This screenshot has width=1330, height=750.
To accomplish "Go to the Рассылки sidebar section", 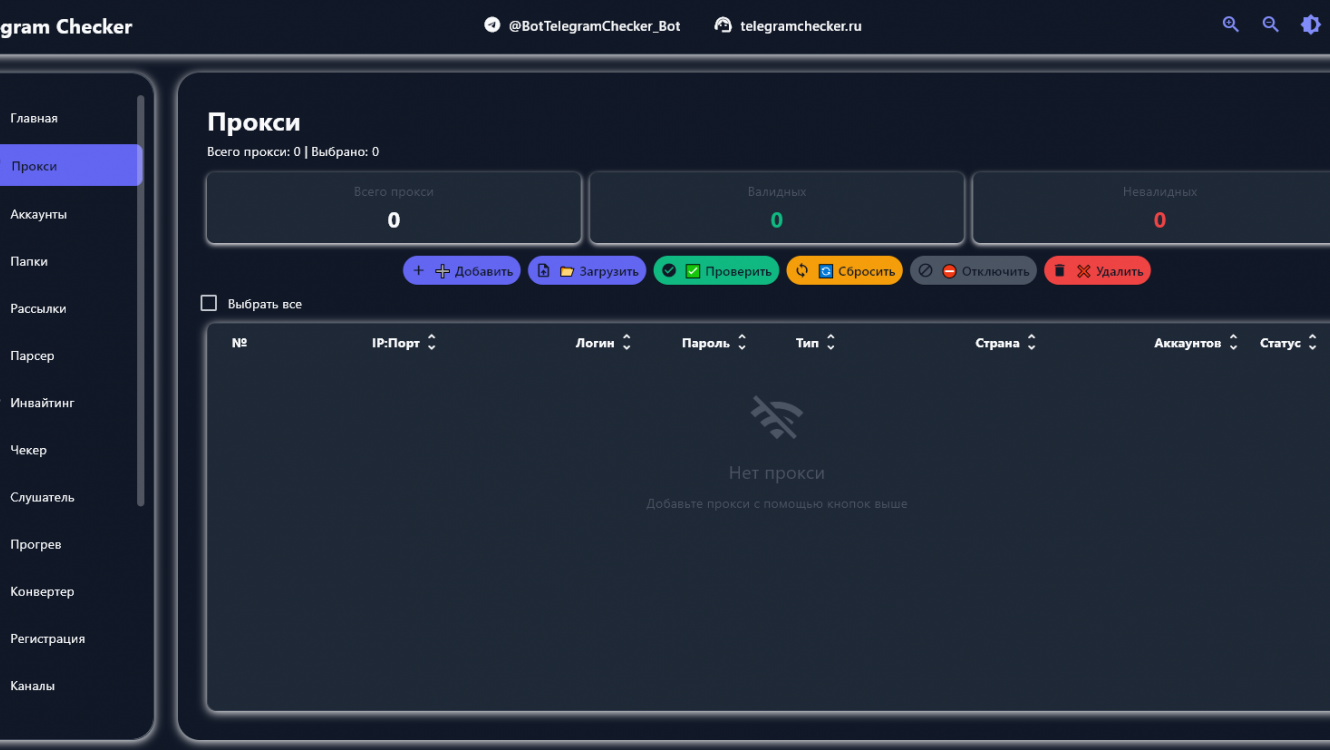I will click(x=39, y=309).
